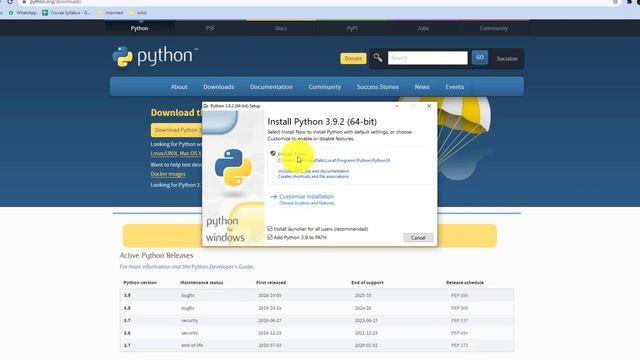Open the Linux/UNIX download link
Viewport: 640px width, 360px height.
coord(164,153)
